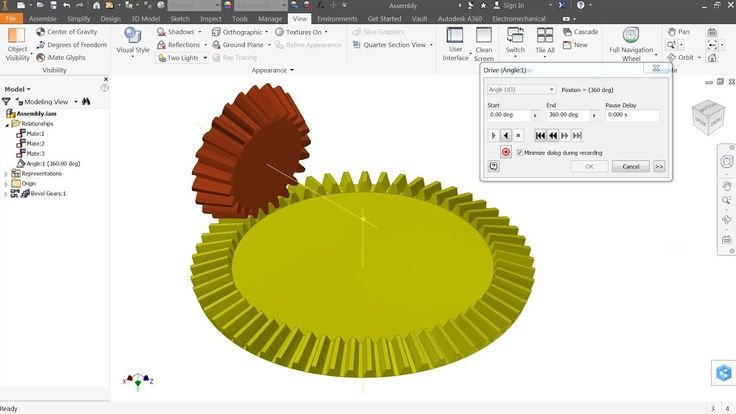This screenshot has width=736, height=414.
Task: Click the Object Visibility button
Action: pos(17,42)
